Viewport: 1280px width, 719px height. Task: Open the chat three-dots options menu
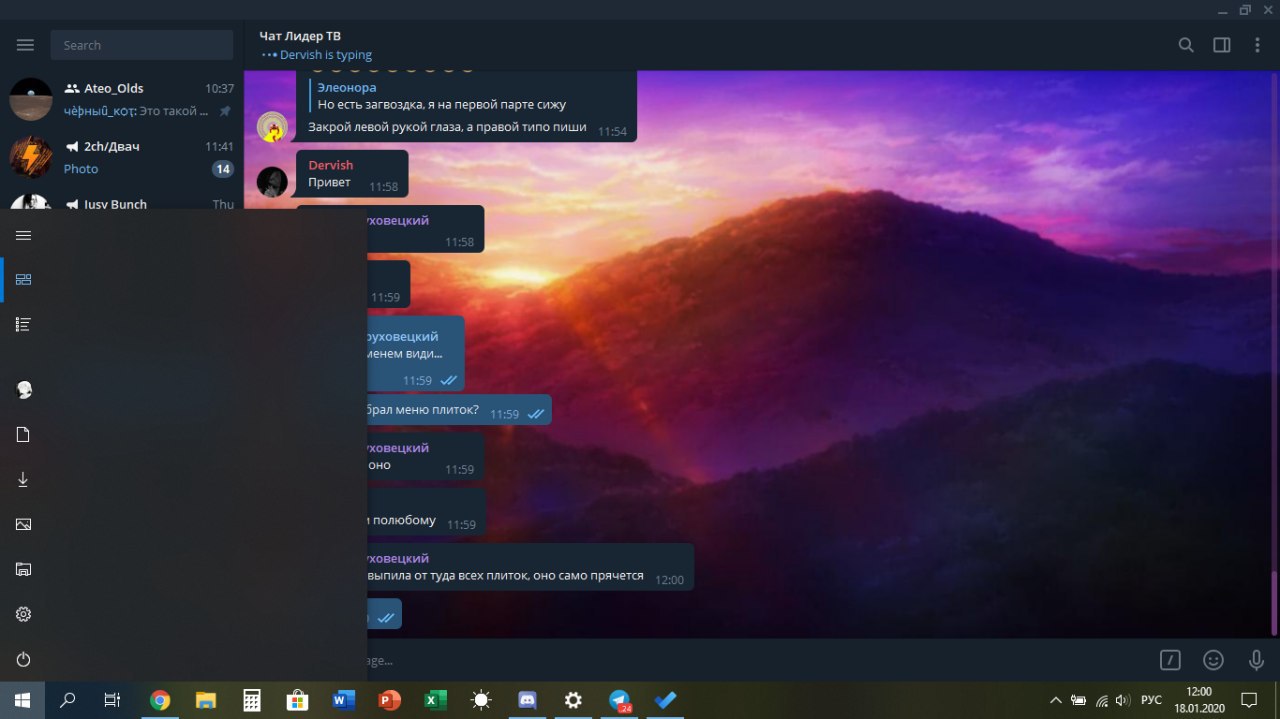1258,45
